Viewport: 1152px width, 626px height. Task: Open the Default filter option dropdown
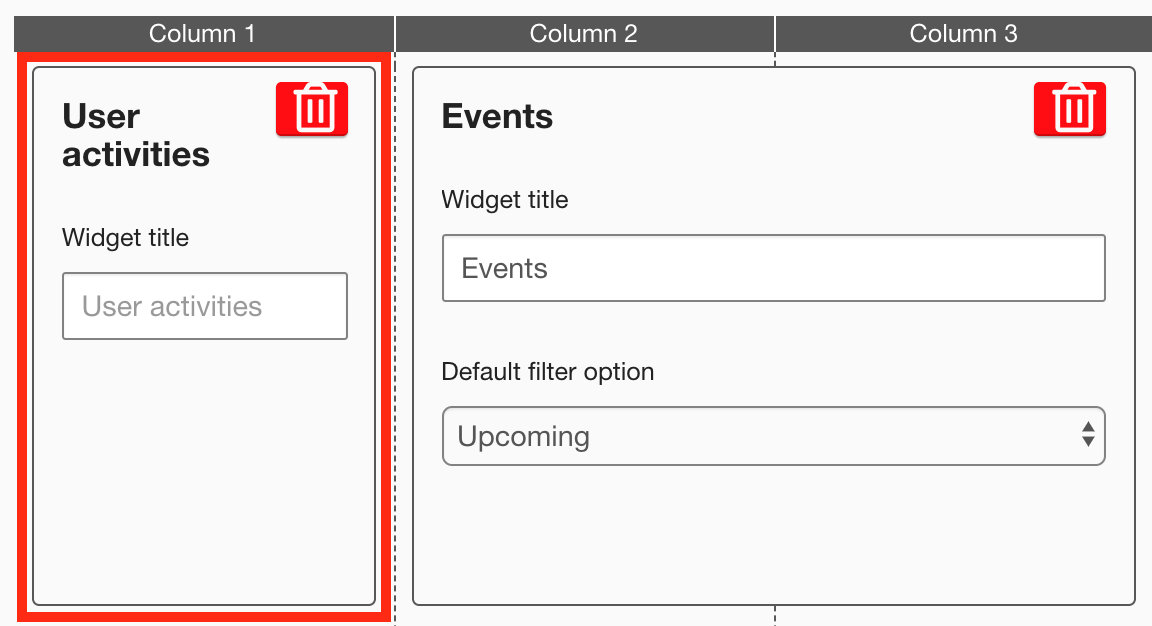[772, 436]
